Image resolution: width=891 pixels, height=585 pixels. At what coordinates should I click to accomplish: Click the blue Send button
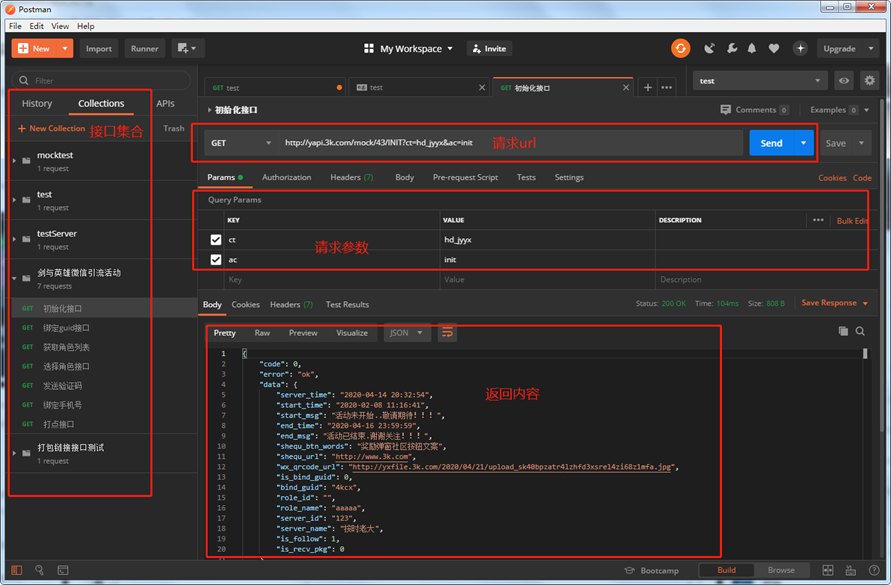pyautogui.click(x=771, y=143)
